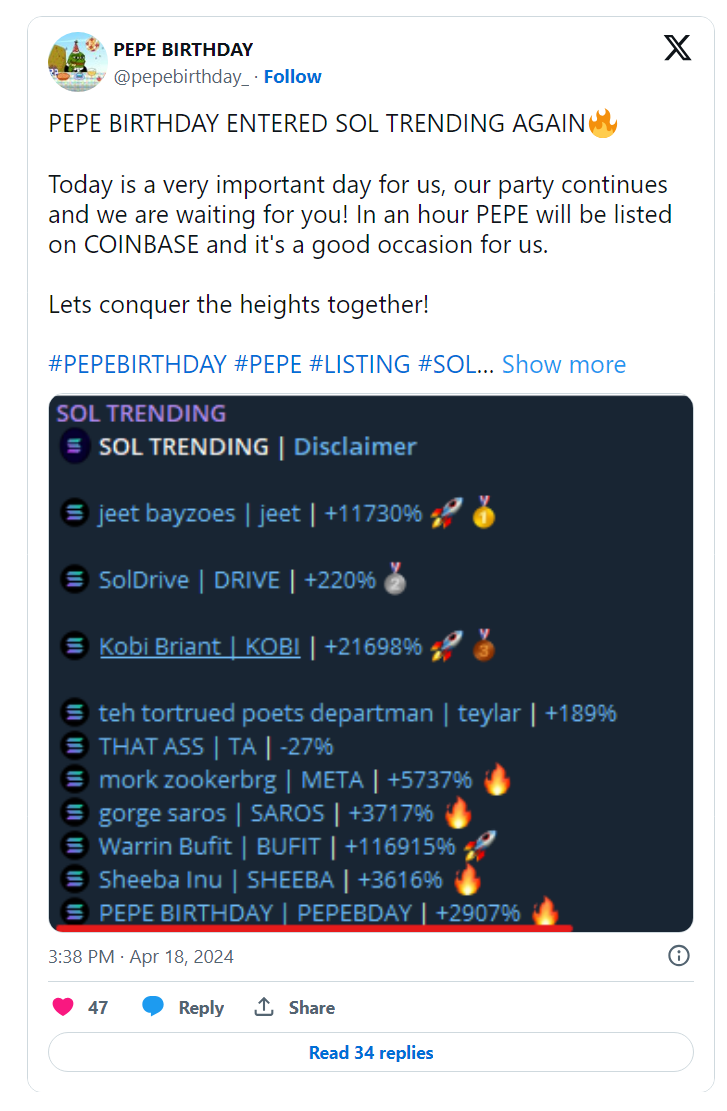Click the reply speech bubble icon
This screenshot has width=727, height=1111.
click(x=153, y=1007)
